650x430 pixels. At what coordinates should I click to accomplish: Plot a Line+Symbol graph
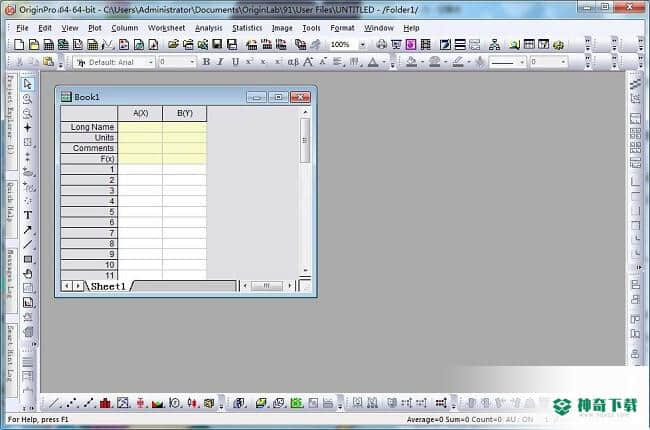88,403
